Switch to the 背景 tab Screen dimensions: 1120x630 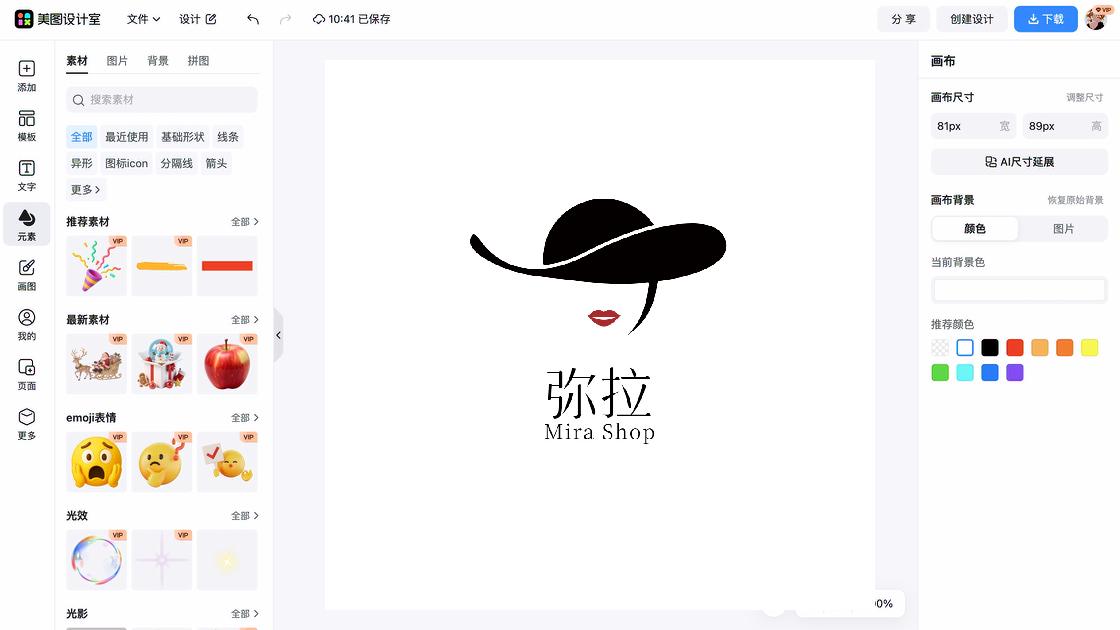coord(158,61)
